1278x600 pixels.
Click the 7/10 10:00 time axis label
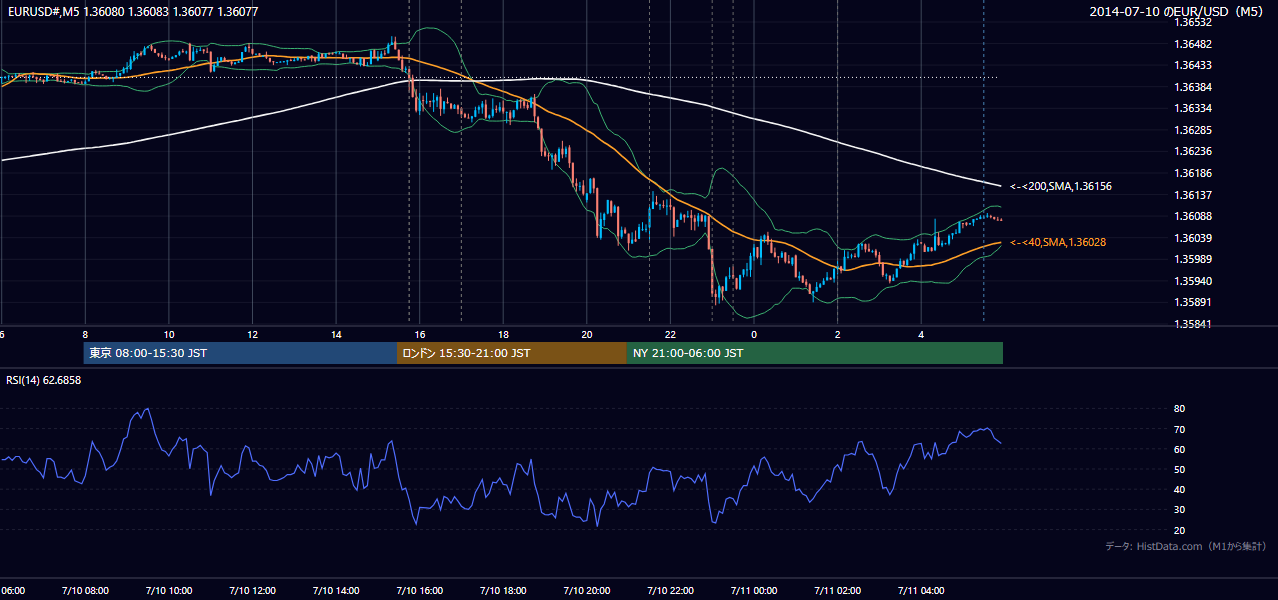[169, 590]
